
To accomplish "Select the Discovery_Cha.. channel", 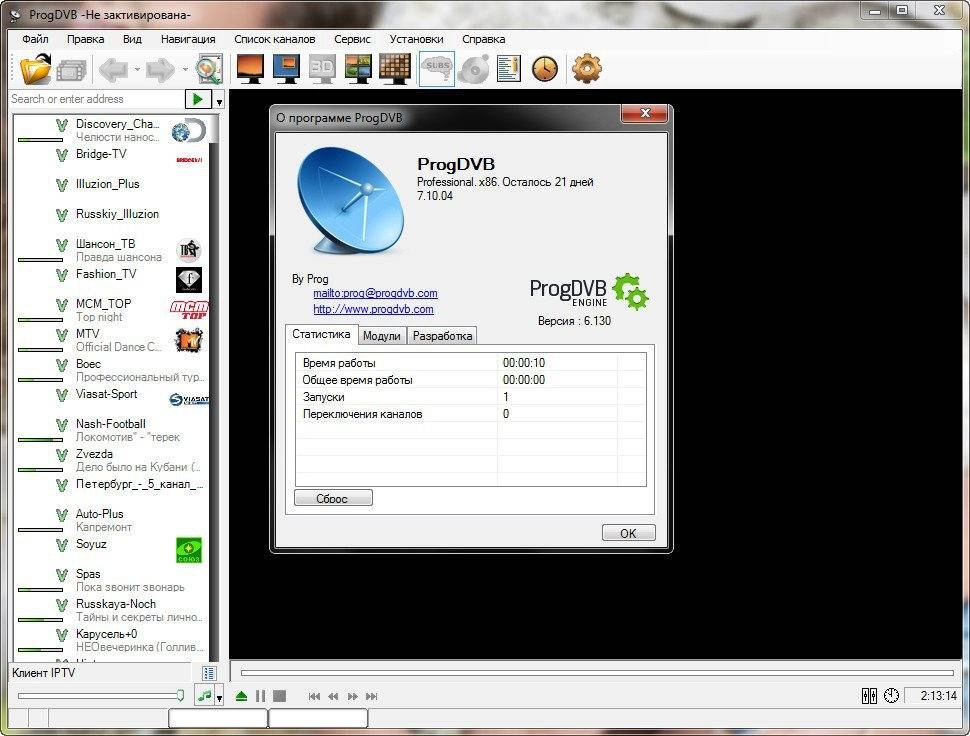I will pyautogui.click(x=111, y=130).
